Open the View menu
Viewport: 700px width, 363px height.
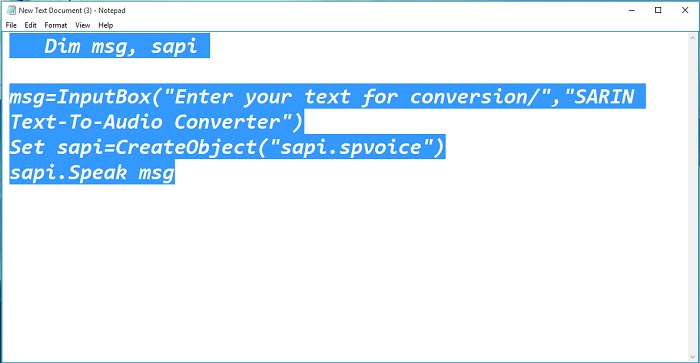tap(83, 25)
